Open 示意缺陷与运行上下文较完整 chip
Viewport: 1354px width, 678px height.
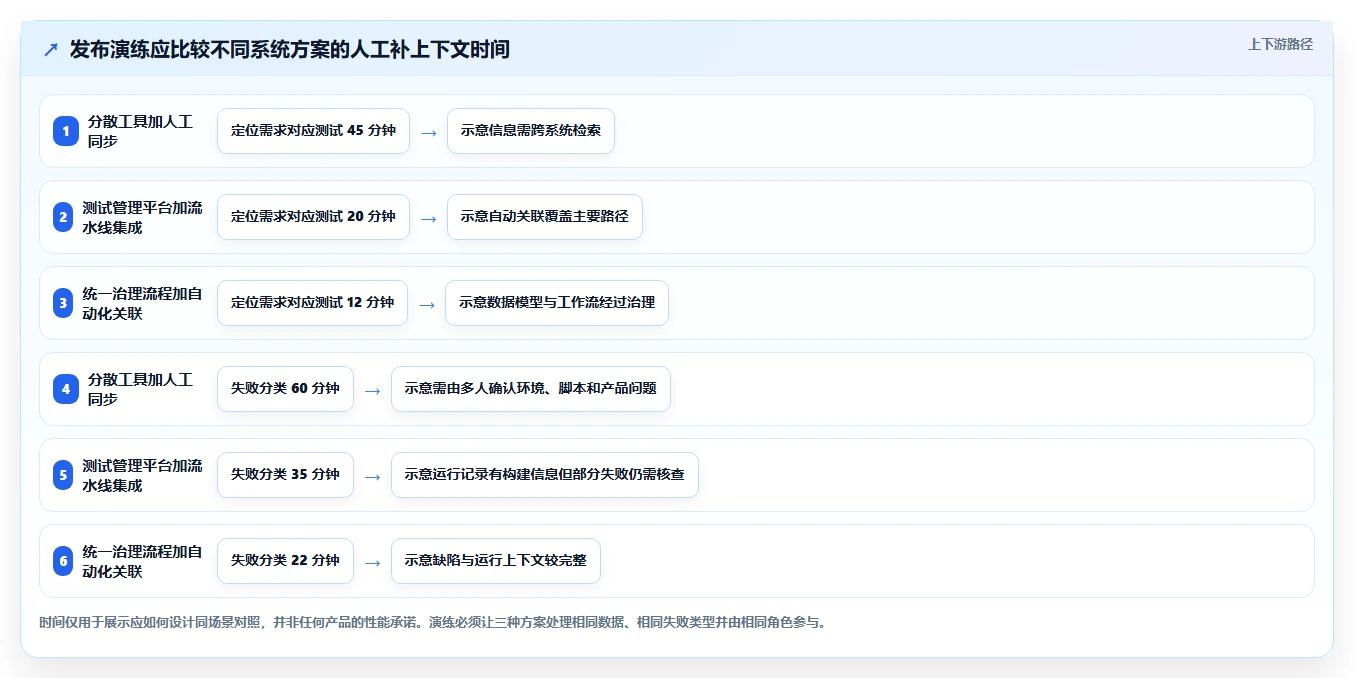(x=496, y=561)
